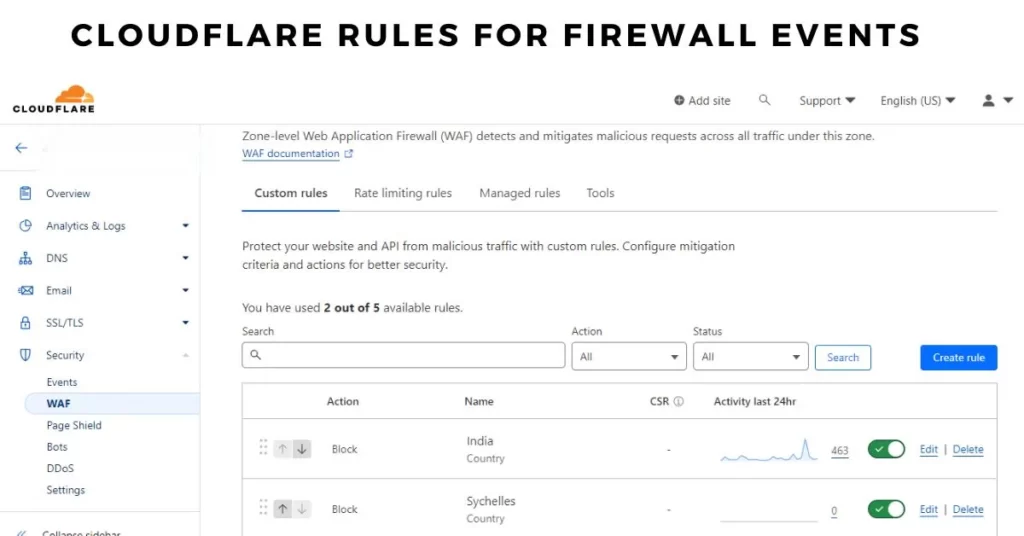The image size is (1024, 536).
Task: Expand Analytics & Logs submenu arrow
Action: coord(185,226)
